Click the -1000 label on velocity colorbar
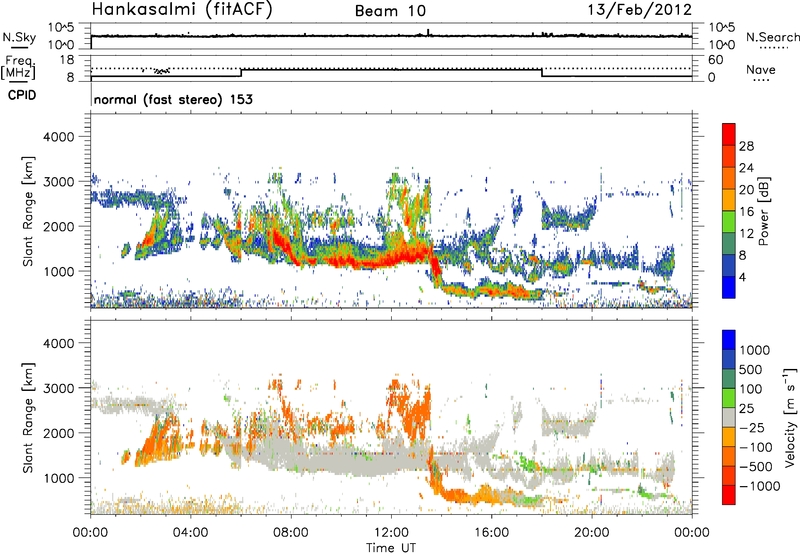Image resolution: width=800 pixels, height=554 pixels. 760,486
